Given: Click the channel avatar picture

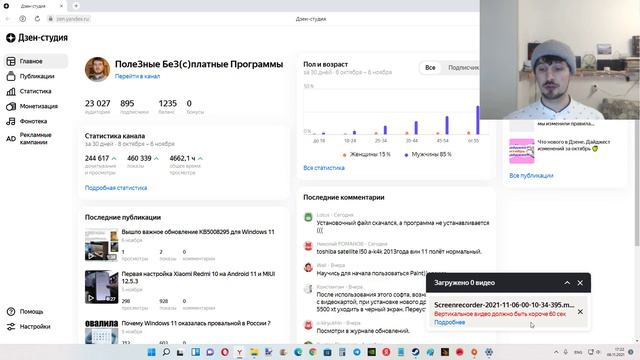Looking at the screenshot, I should pos(97,69).
